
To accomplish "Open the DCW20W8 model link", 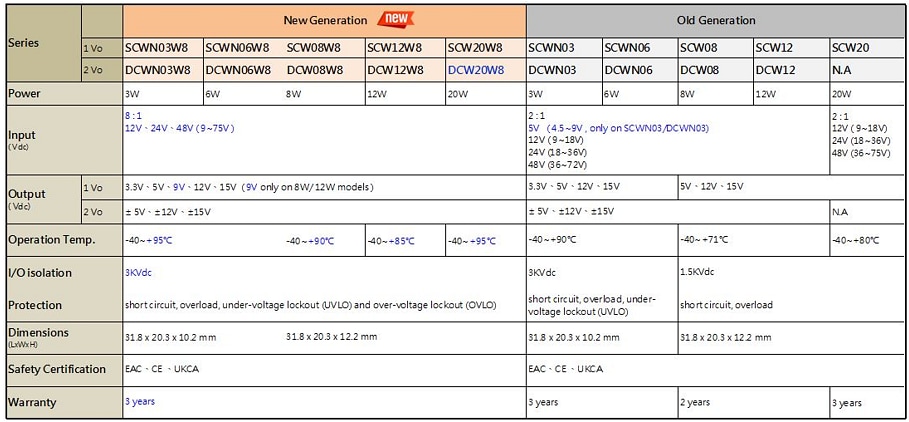I will tap(475, 70).
